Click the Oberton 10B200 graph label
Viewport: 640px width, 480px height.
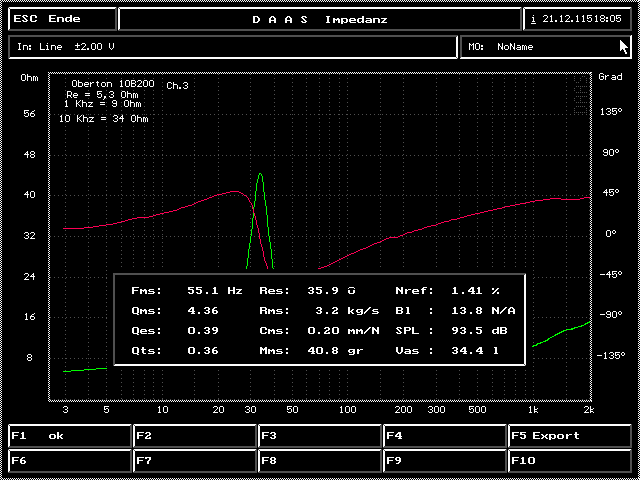click(x=113, y=84)
